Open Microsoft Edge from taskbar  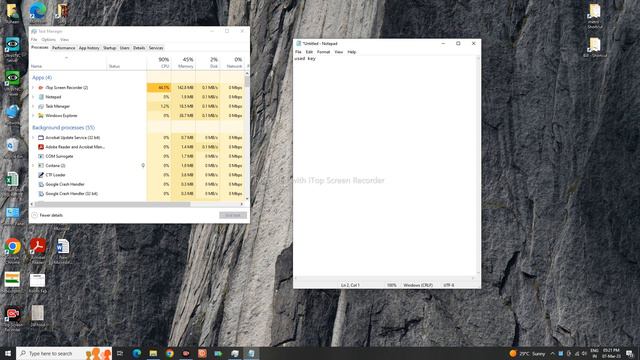[137, 353]
